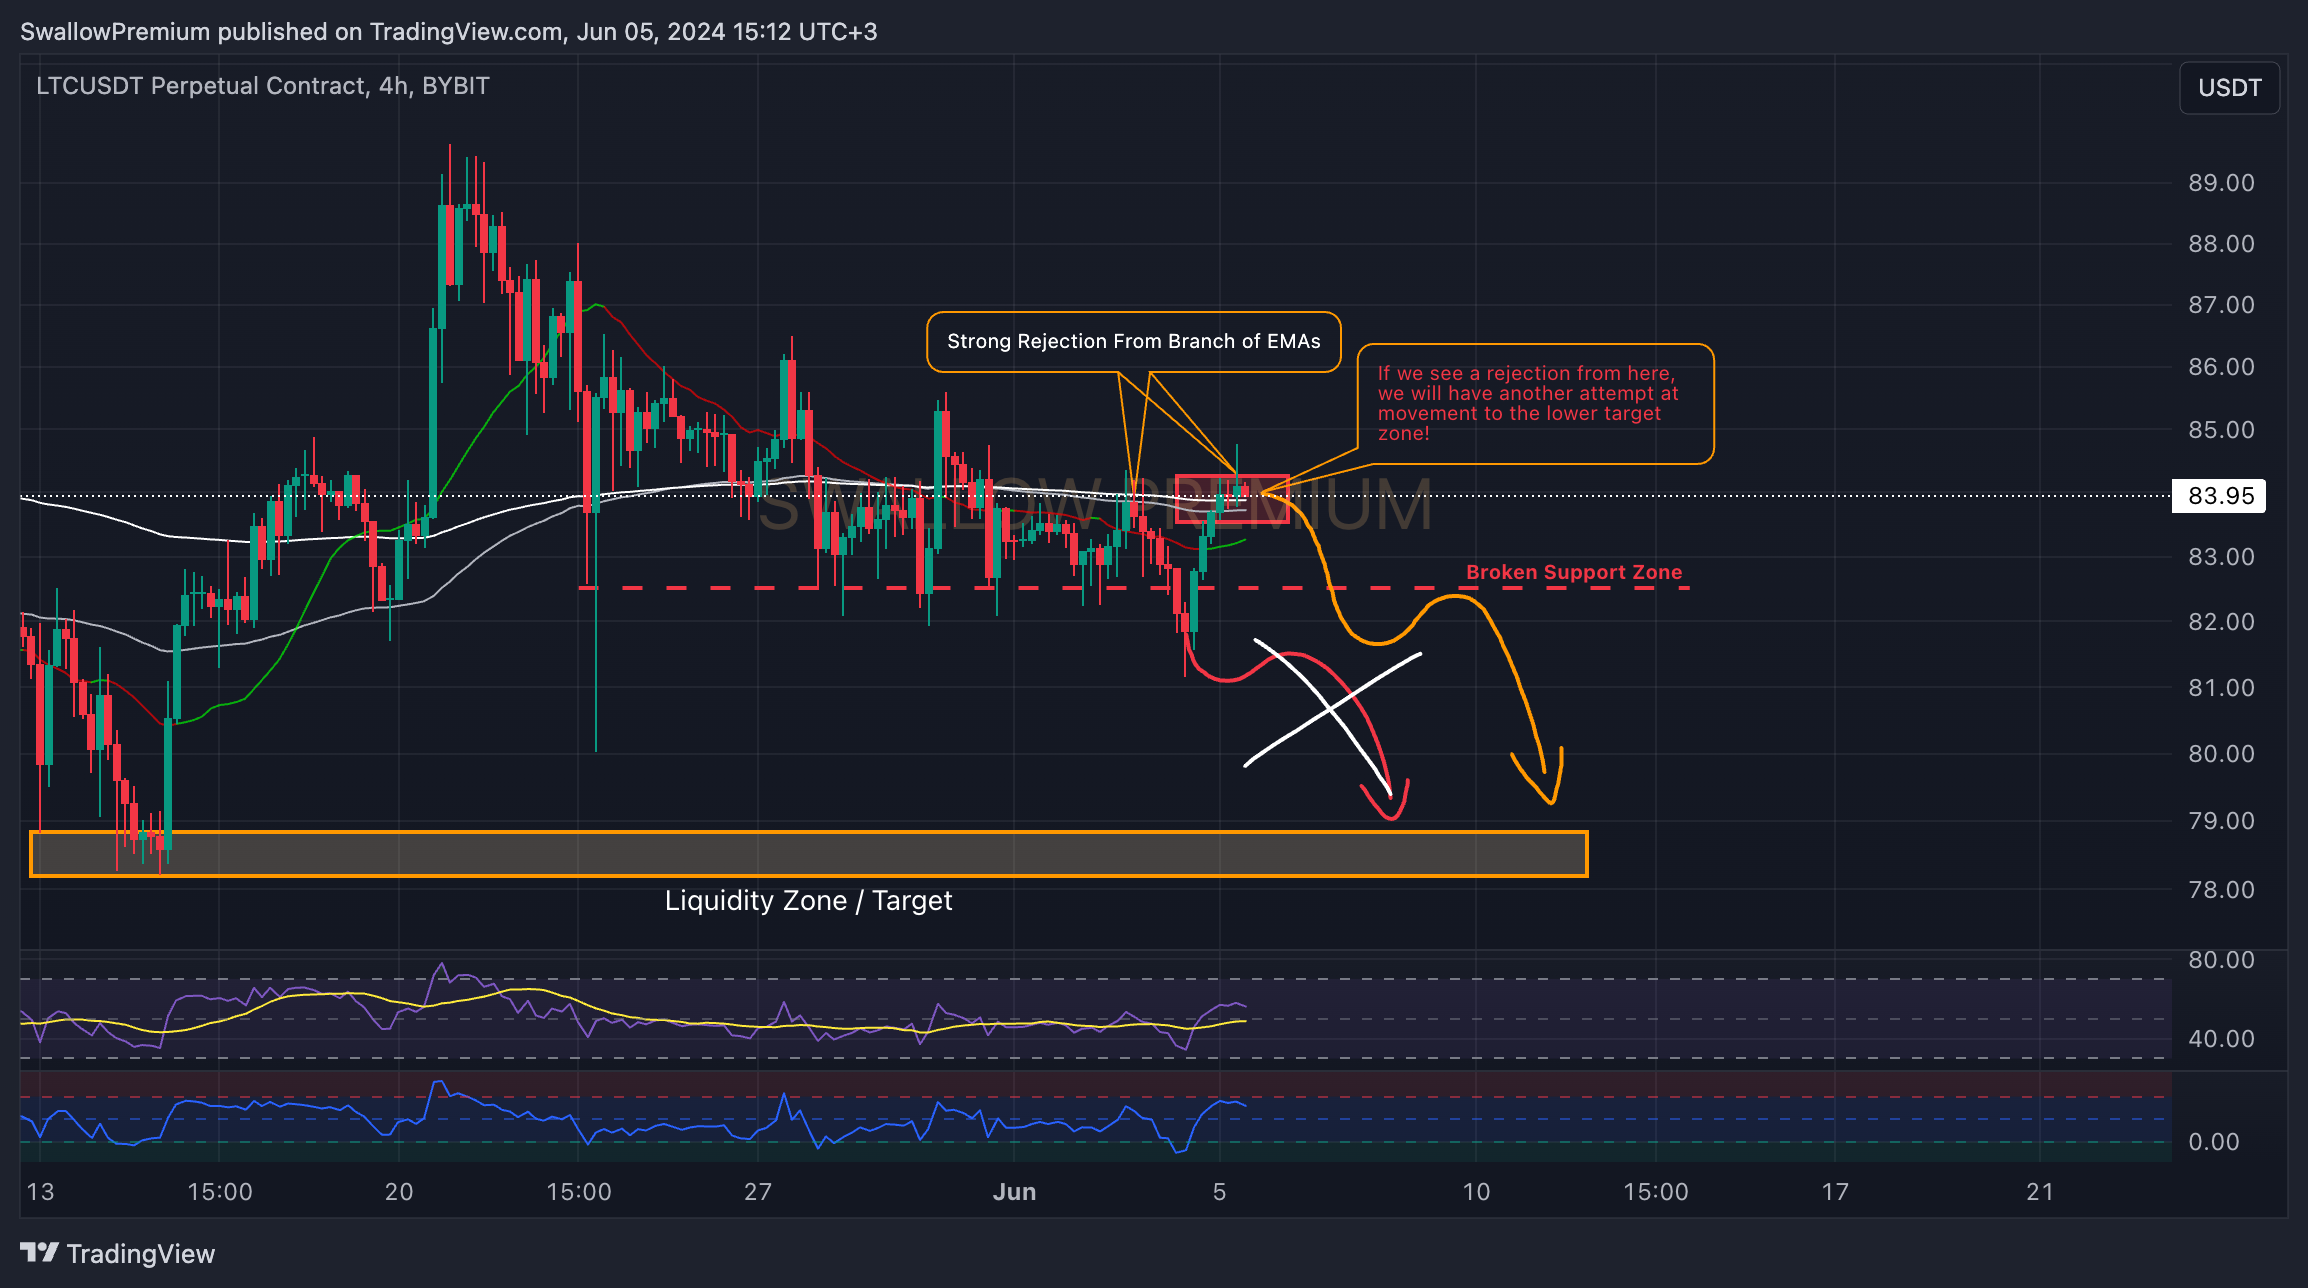Screen dimensions: 2308x1288
Task: Click the 86.00 price axis label
Action: click(2221, 367)
